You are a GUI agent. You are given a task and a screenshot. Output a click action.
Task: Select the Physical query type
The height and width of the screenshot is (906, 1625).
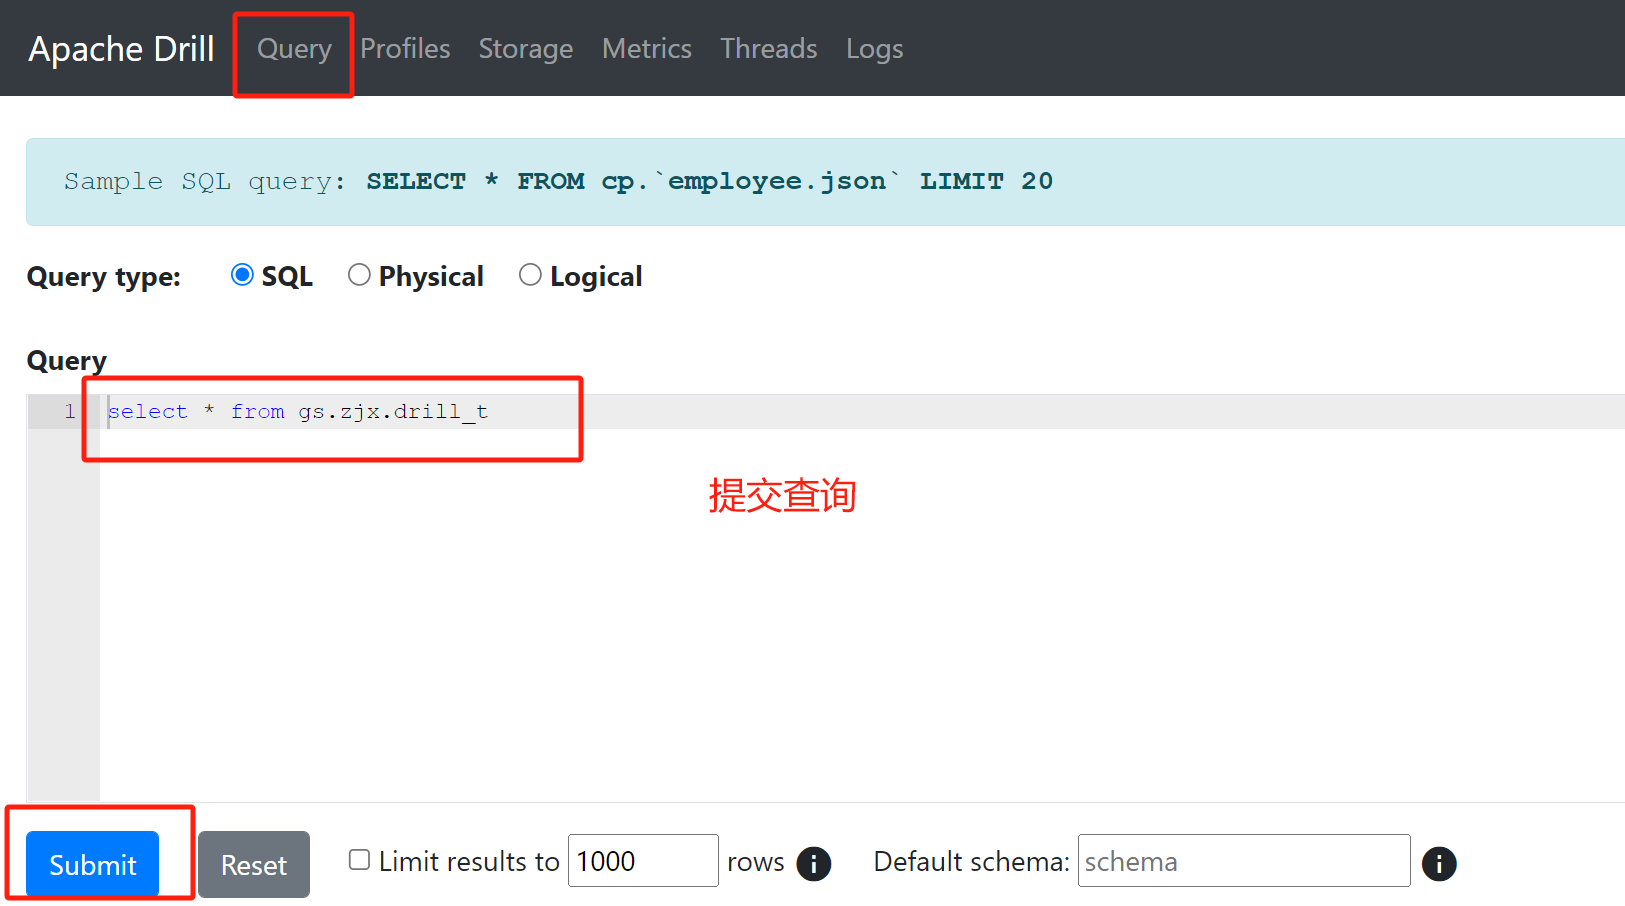tap(360, 274)
